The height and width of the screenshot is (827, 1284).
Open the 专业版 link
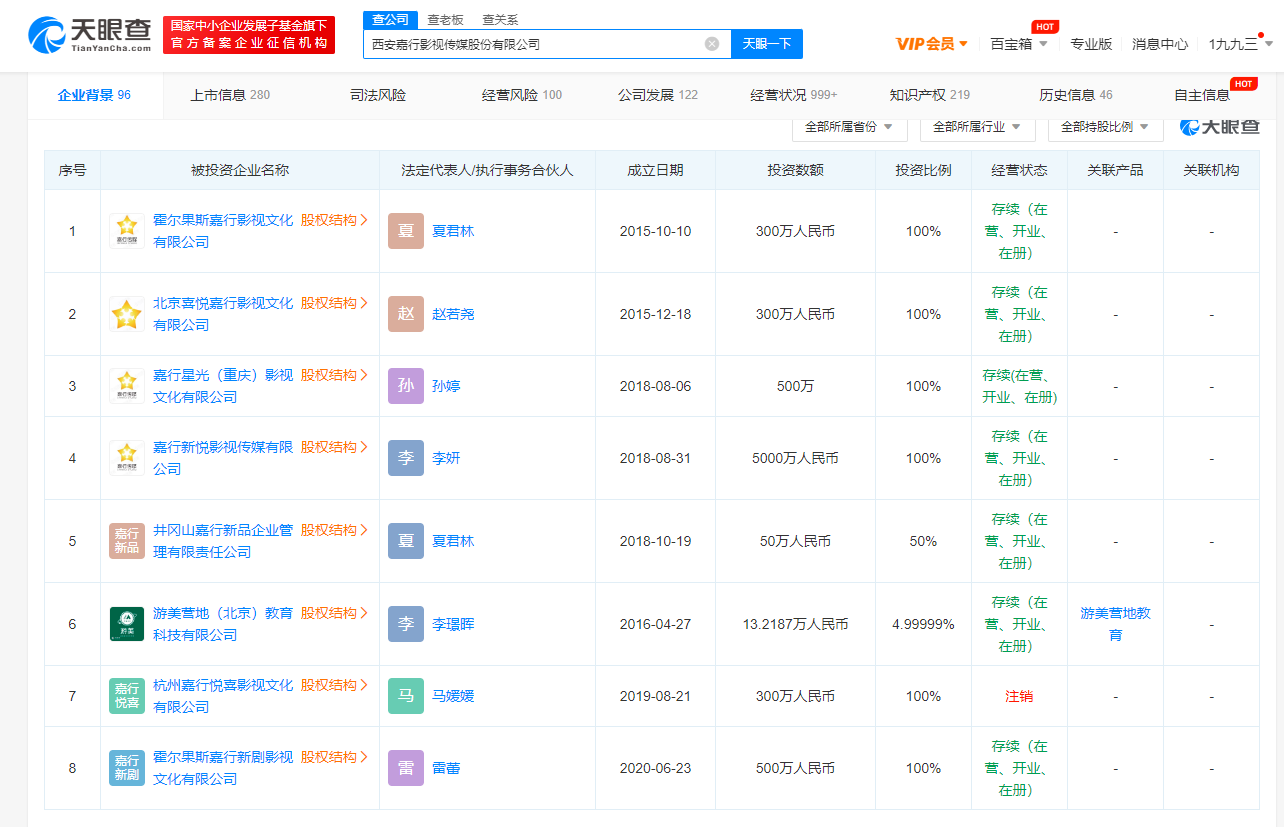(1091, 44)
